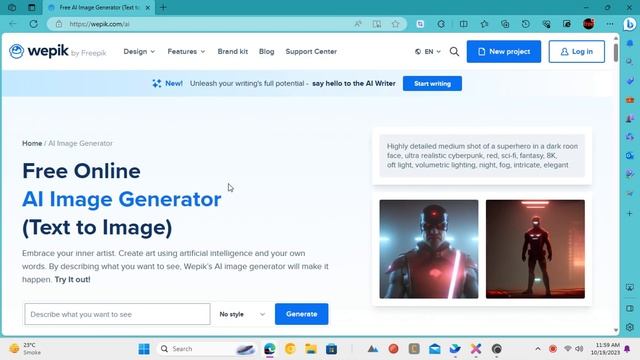Open Collections toolbar icon

point(505,24)
